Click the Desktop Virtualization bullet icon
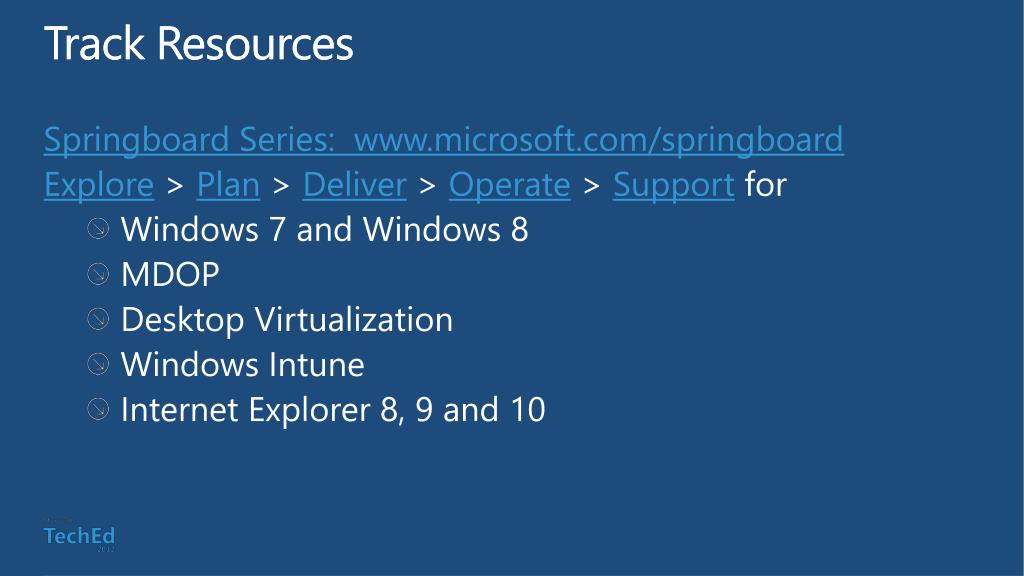 click(x=98, y=319)
